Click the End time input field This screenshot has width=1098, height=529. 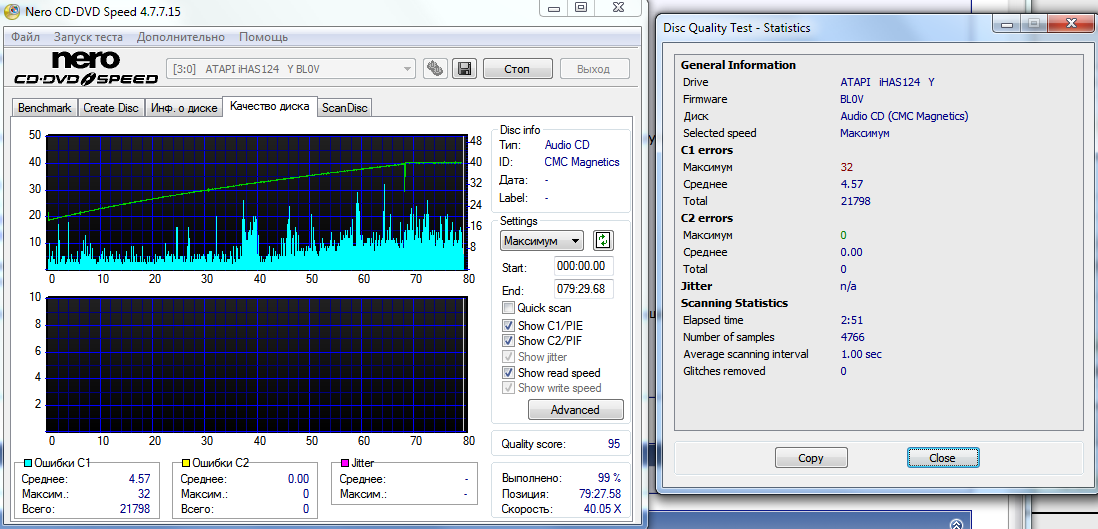click(x=583, y=289)
